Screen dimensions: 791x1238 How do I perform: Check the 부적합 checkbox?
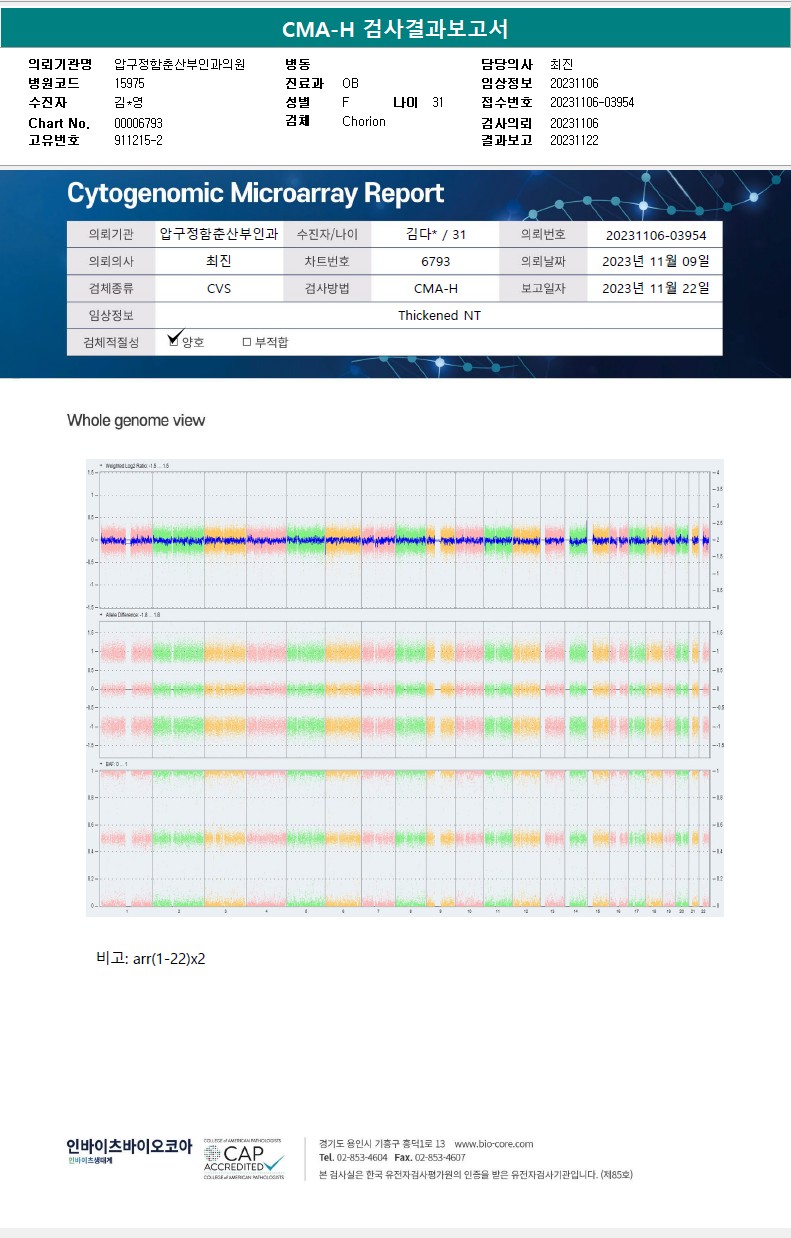pos(247,342)
